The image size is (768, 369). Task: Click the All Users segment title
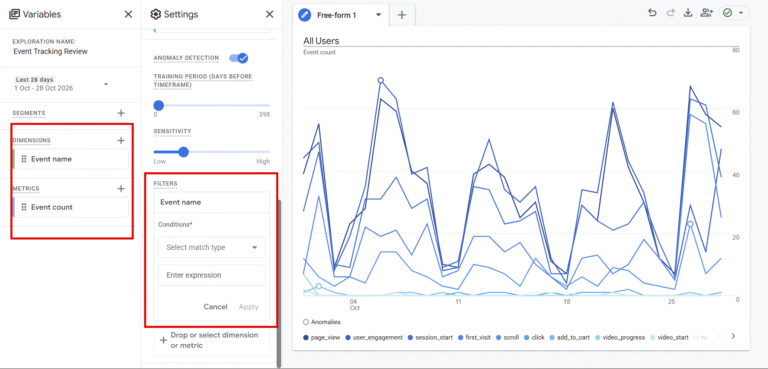click(x=321, y=41)
